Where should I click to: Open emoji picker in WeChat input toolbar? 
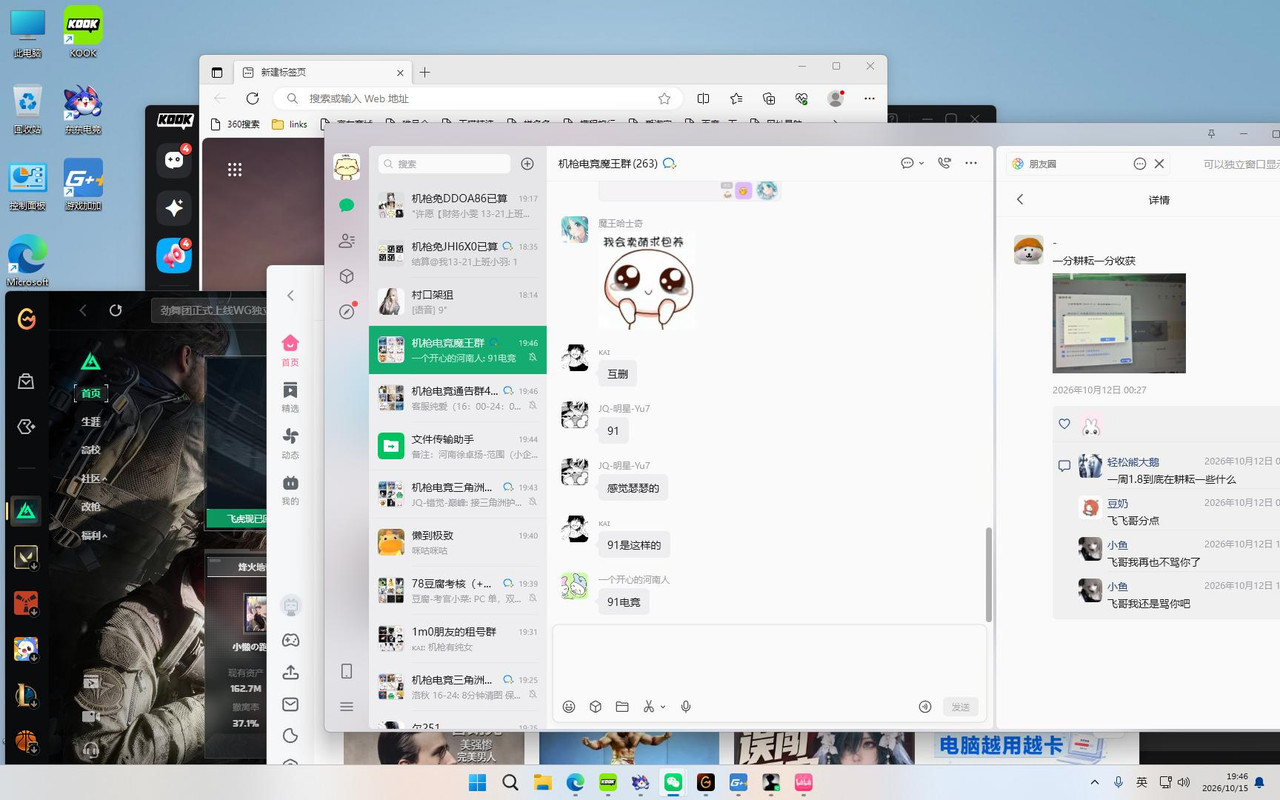569,706
